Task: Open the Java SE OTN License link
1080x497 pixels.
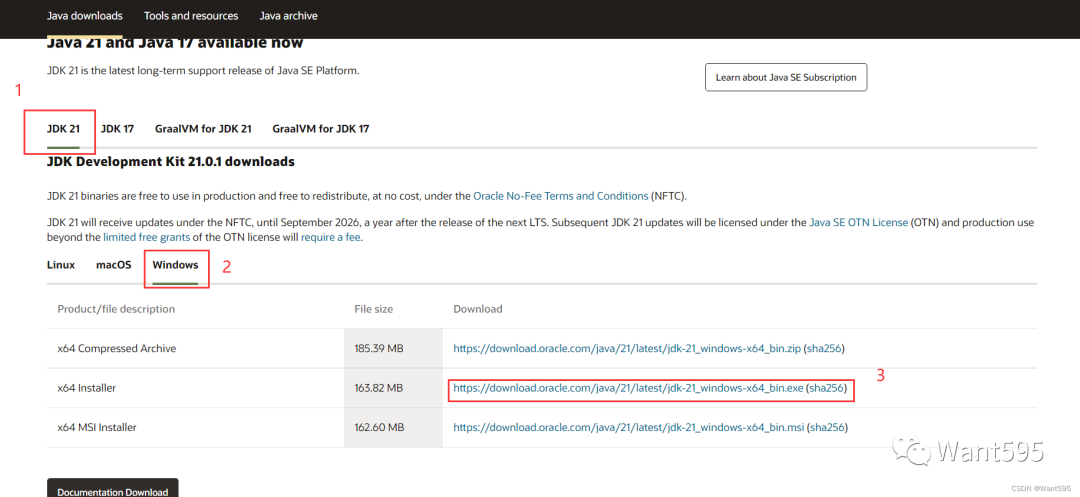Action: point(858,223)
